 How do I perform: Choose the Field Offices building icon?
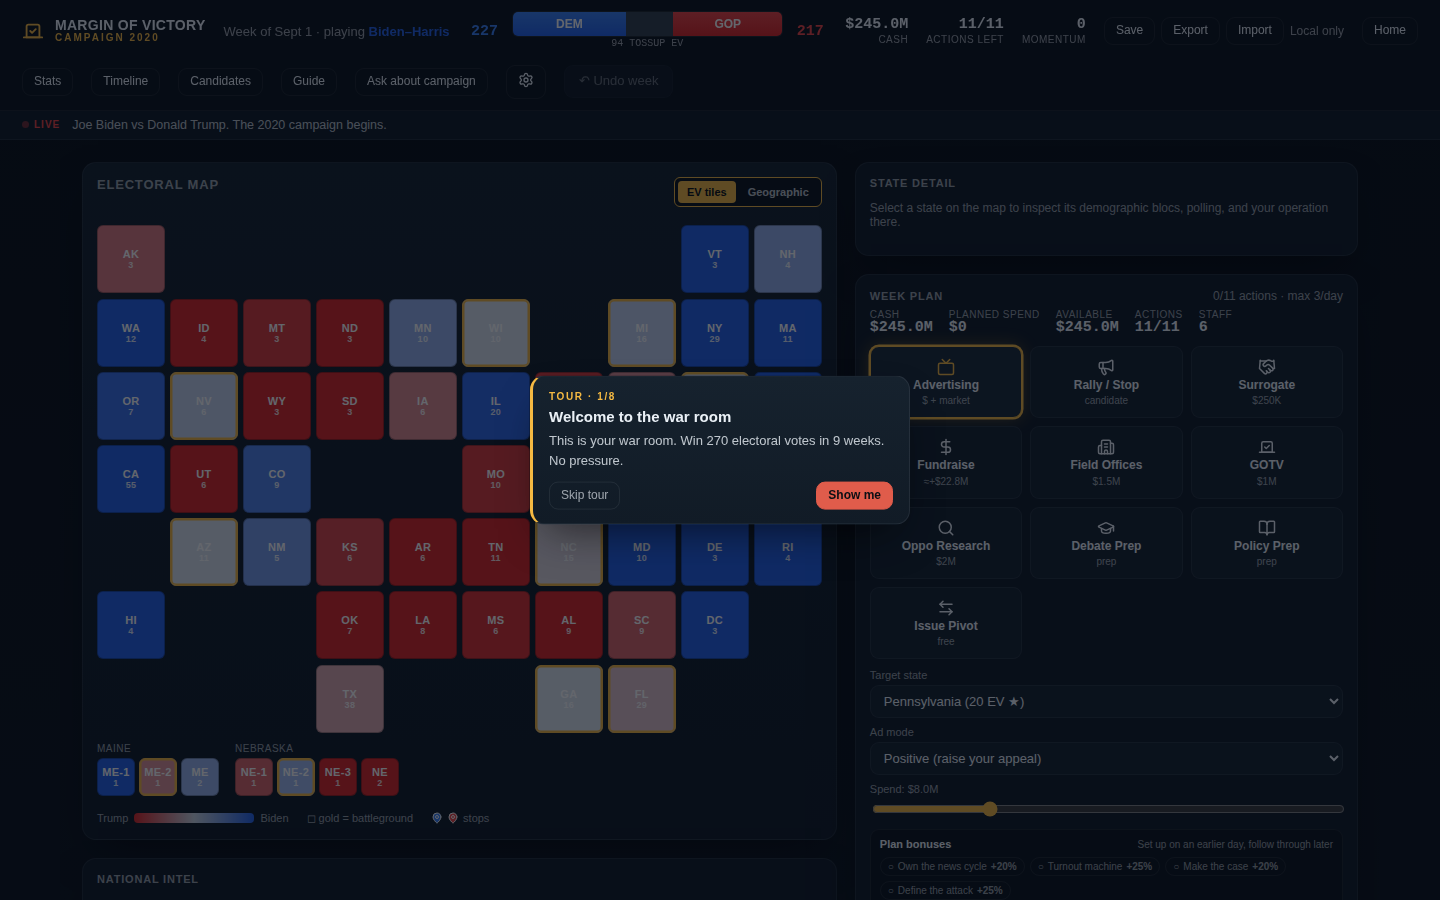click(1106, 447)
